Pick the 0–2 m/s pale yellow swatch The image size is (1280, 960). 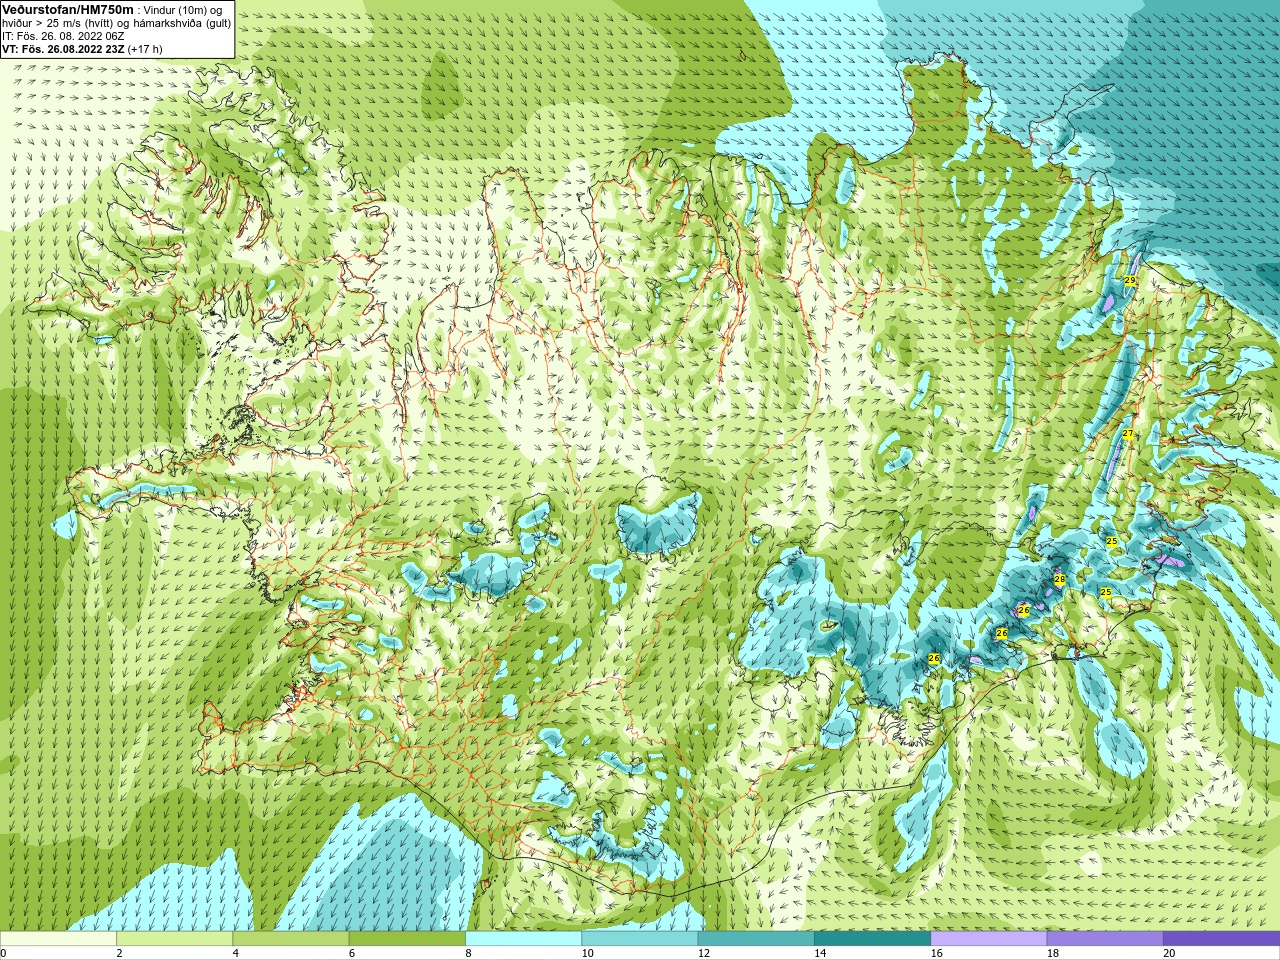58,939
